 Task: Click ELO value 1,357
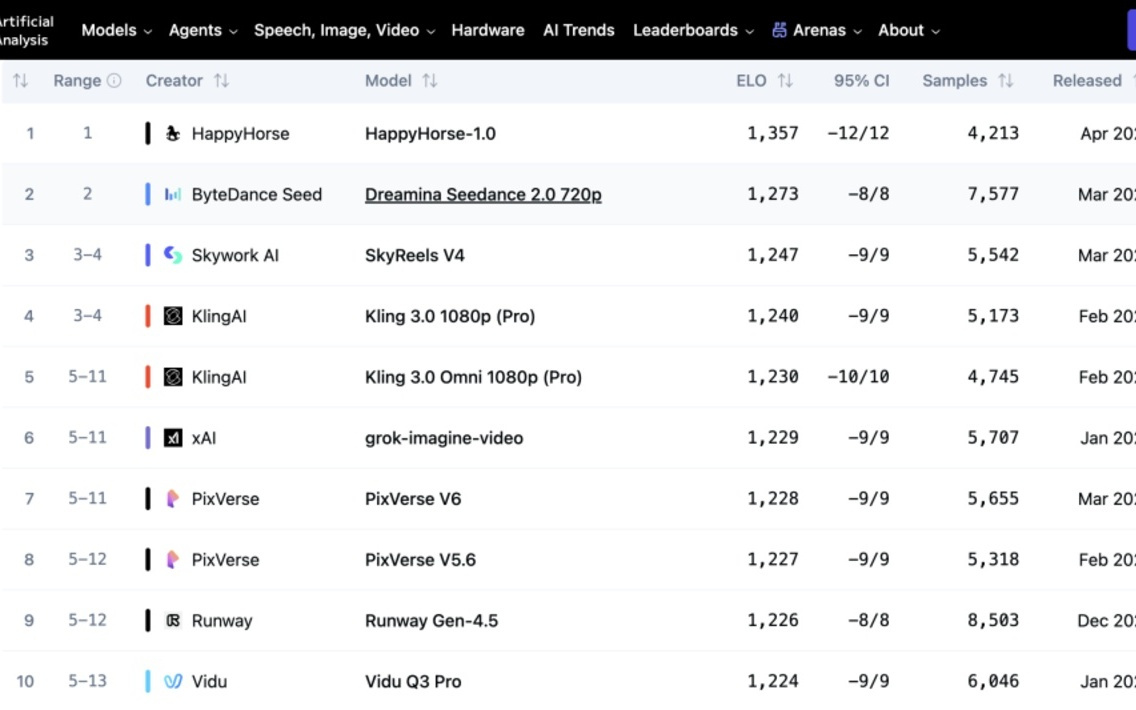tap(773, 133)
